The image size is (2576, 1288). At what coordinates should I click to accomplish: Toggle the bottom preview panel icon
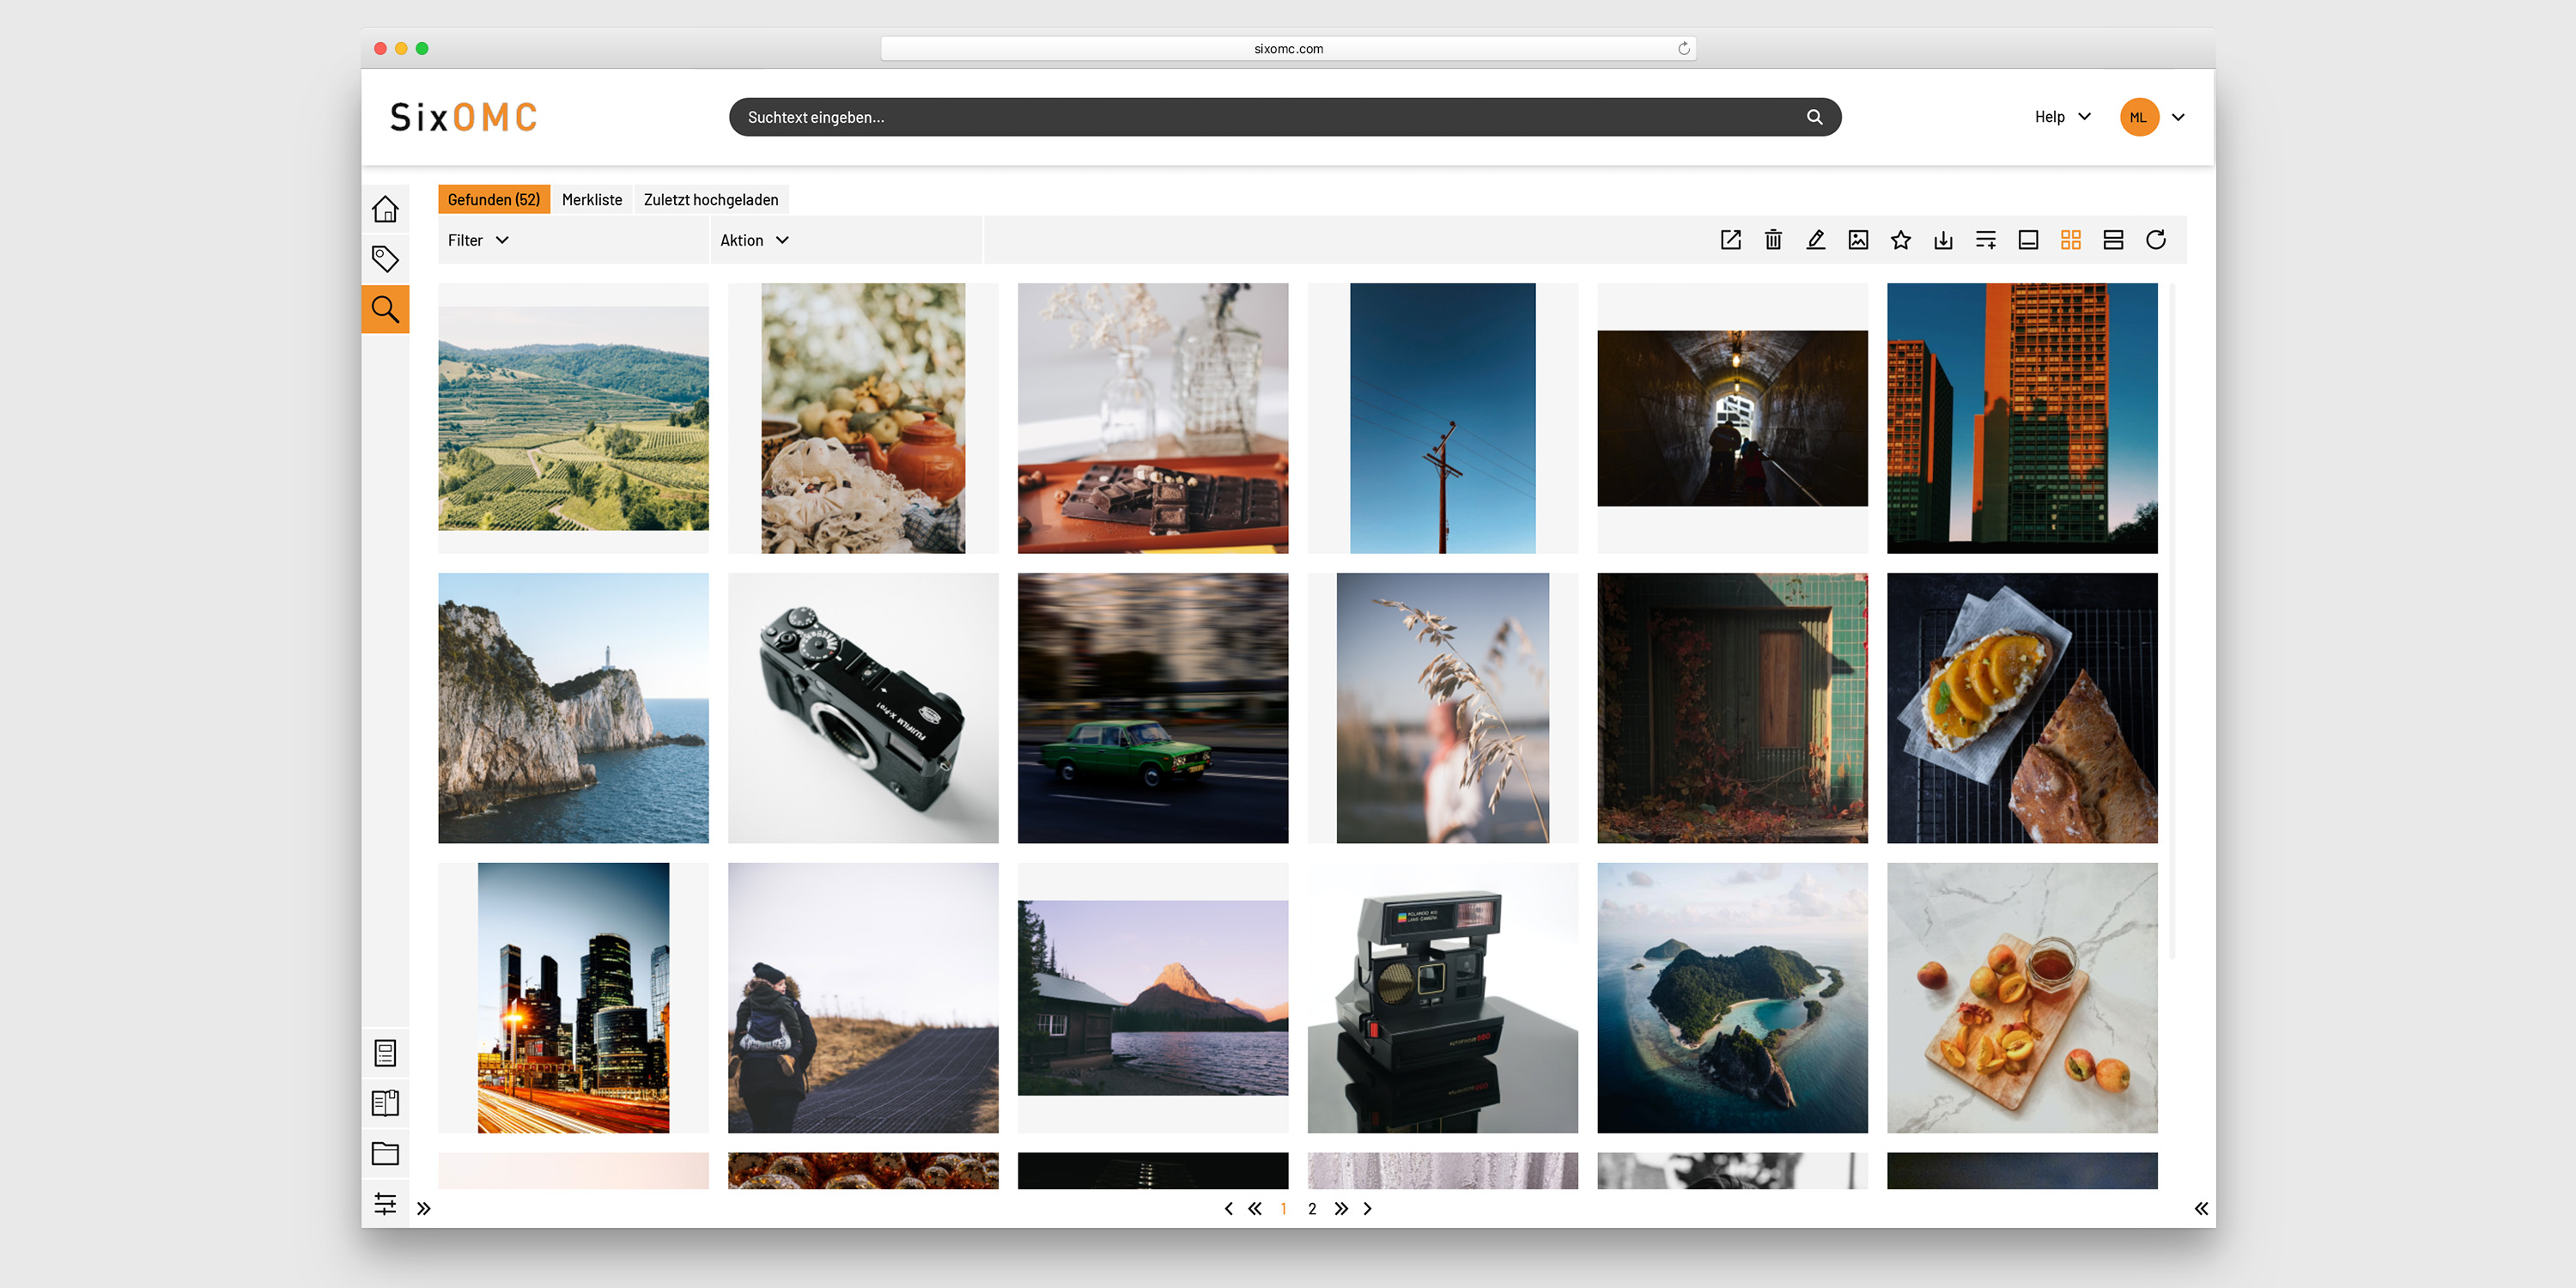2028,240
